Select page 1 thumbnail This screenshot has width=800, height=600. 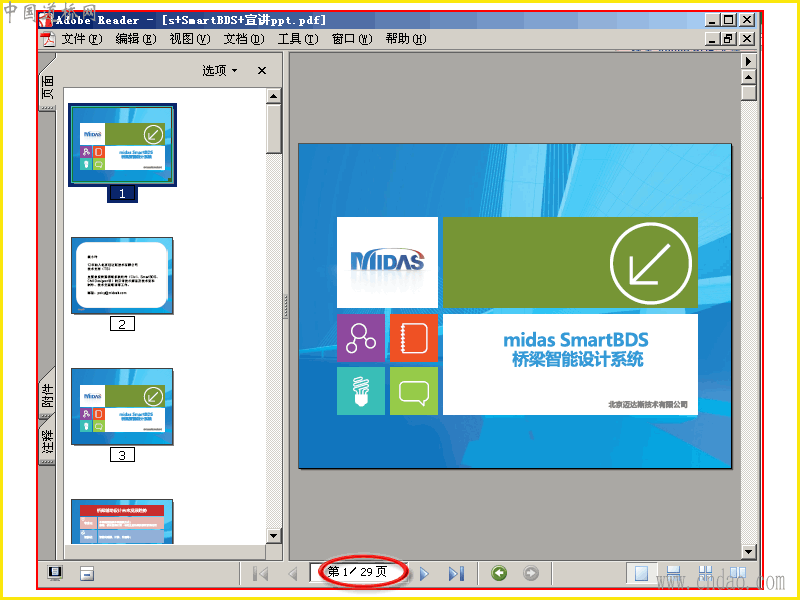click(x=122, y=145)
